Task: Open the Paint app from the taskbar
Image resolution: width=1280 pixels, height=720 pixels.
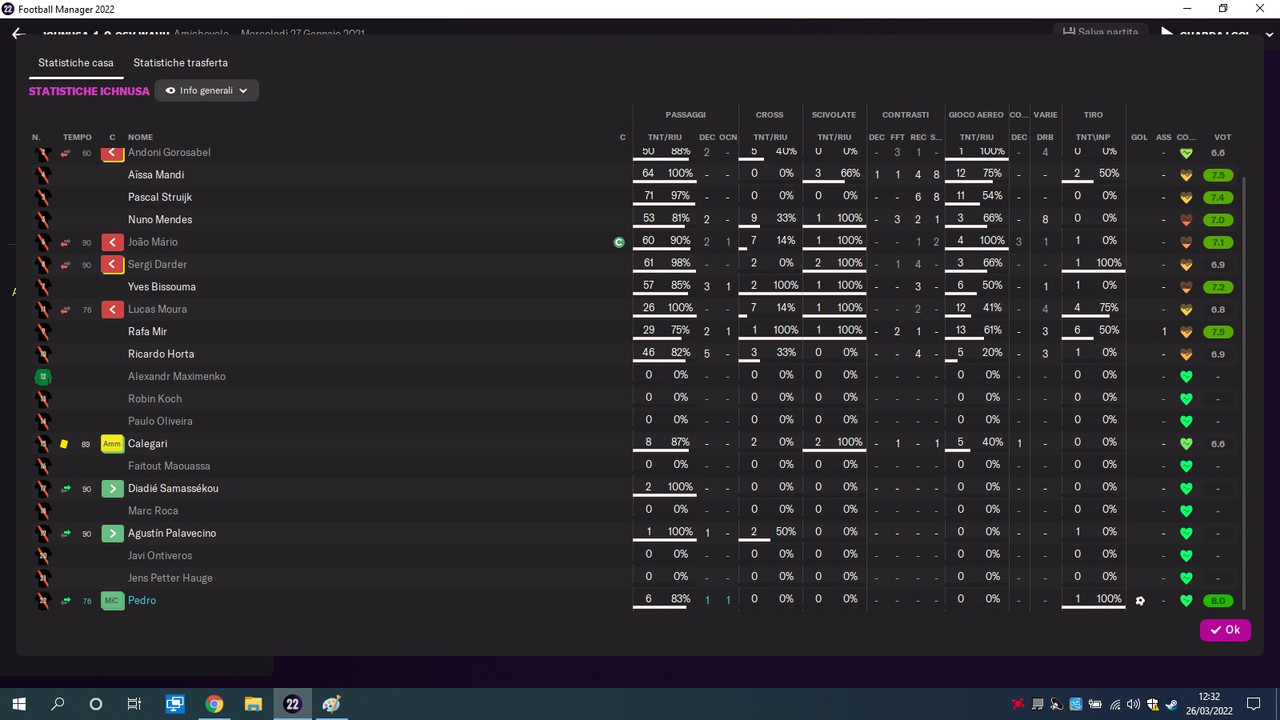Action: click(x=331, y=704)
